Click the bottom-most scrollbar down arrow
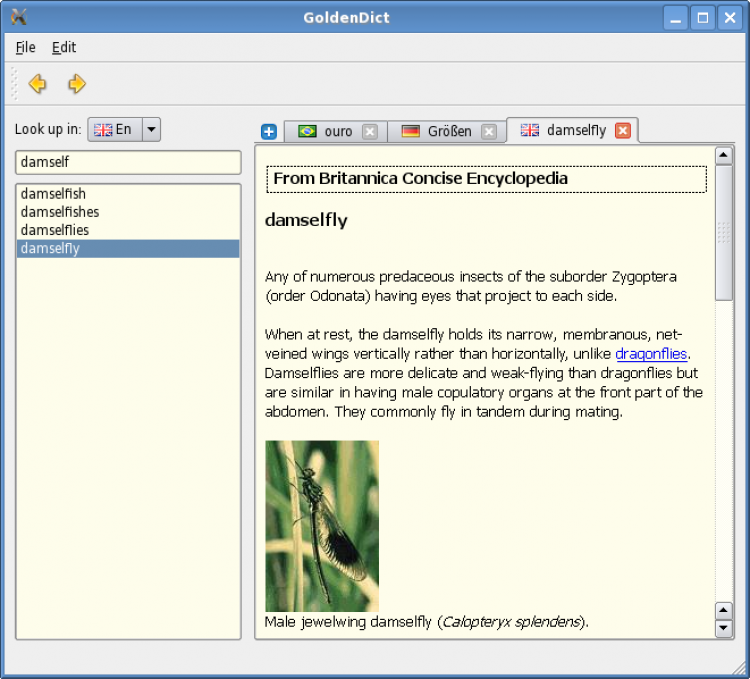The width and height of the screenshot is (750, 679). coord(724,628)
